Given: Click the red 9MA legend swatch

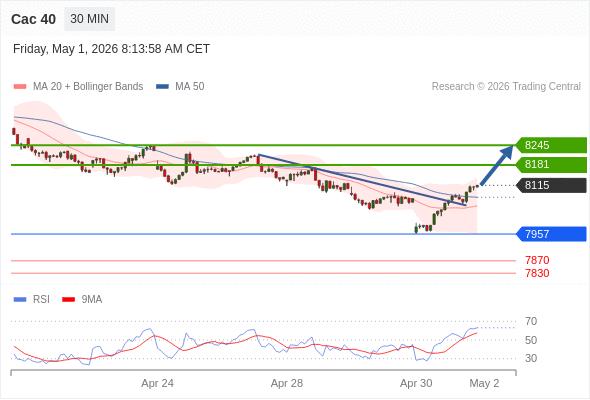Looking at the screenshot, I should point(68,300).
